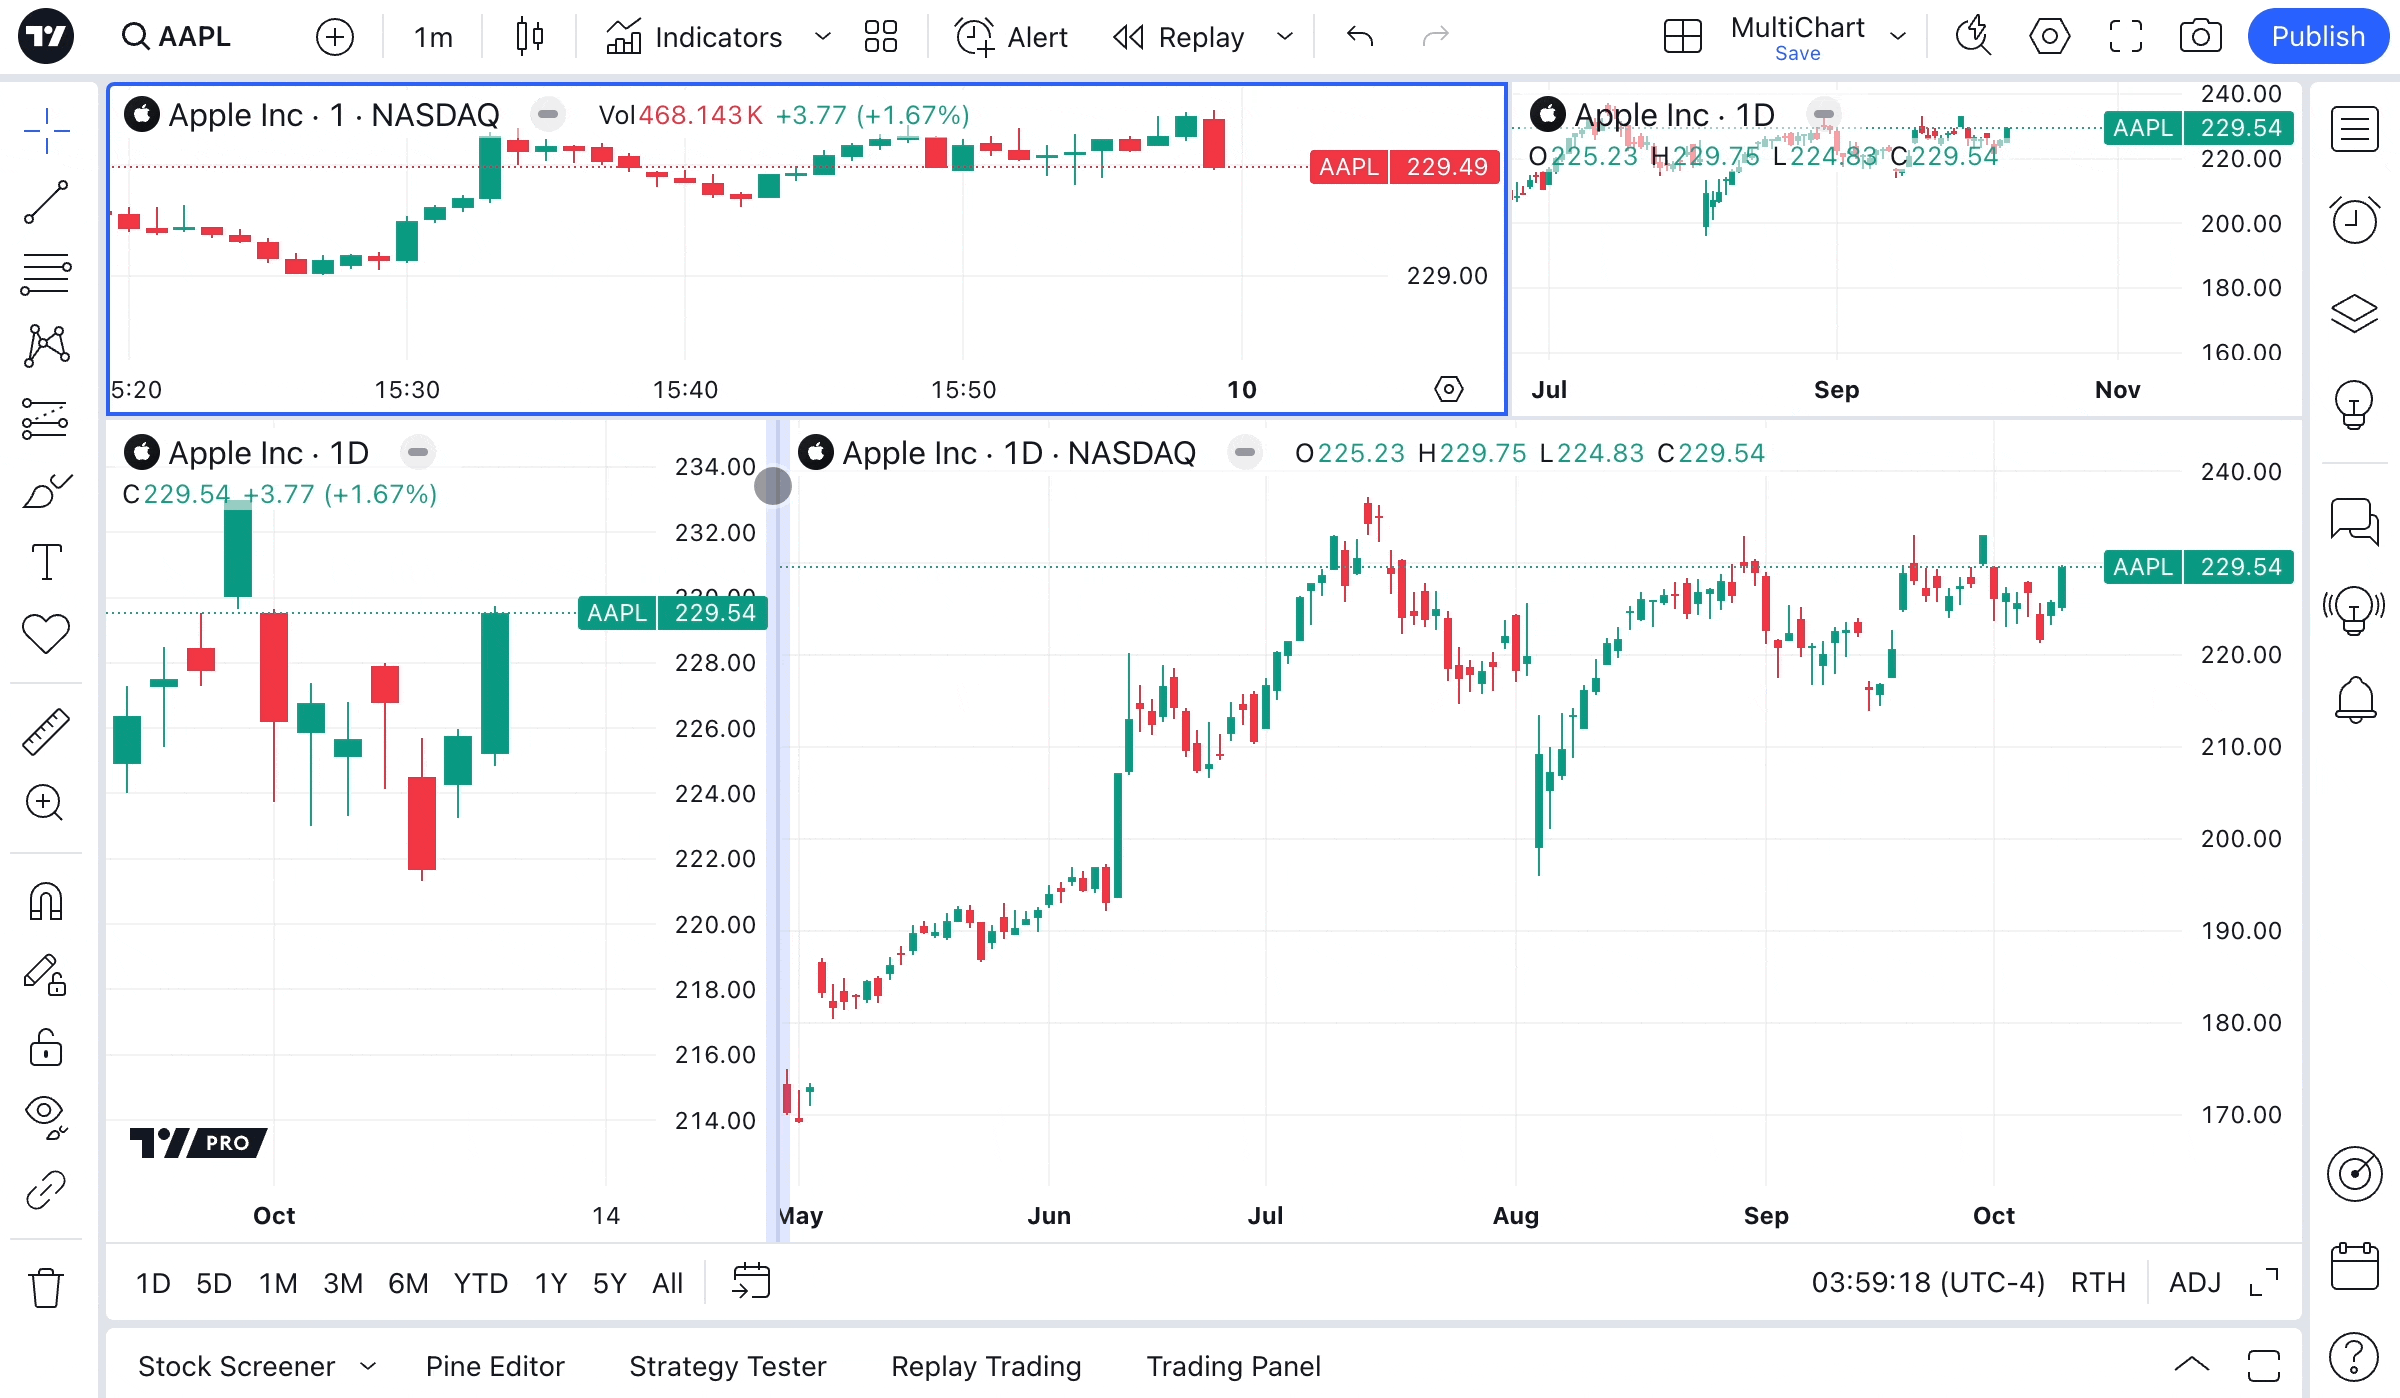Viewport: 2400px width, 1398px height.
Task: Open the Strategy Tester tab
Action: click(727, 1366)
